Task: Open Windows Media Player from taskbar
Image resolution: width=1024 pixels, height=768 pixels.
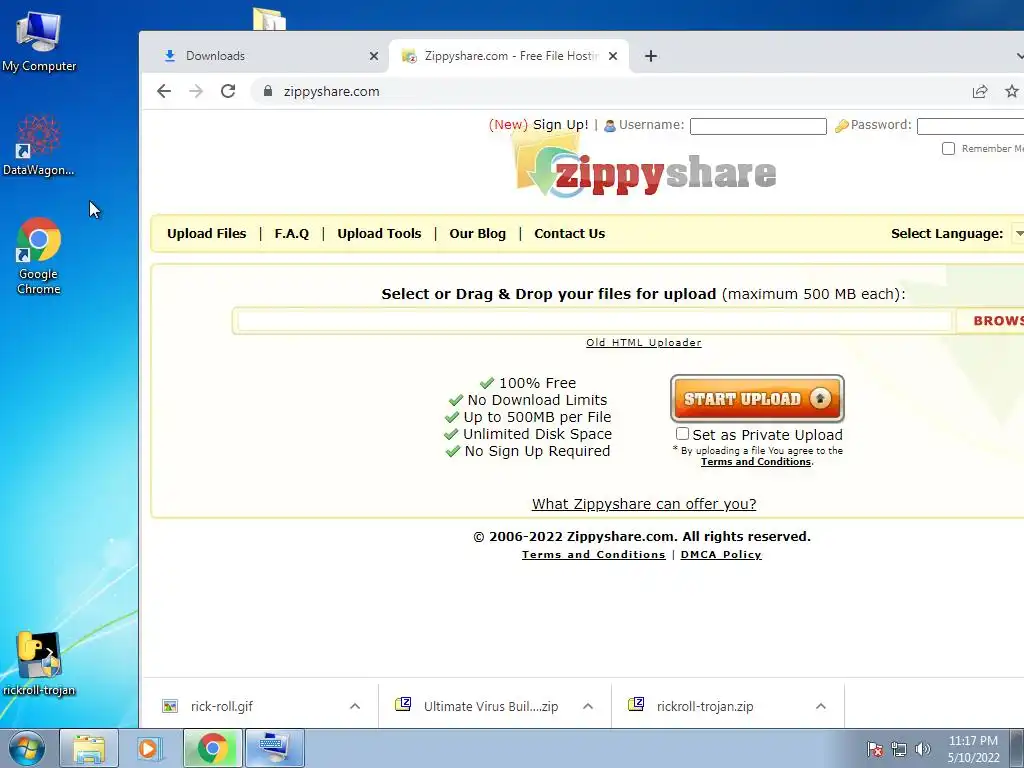Action: pos(150,748)
